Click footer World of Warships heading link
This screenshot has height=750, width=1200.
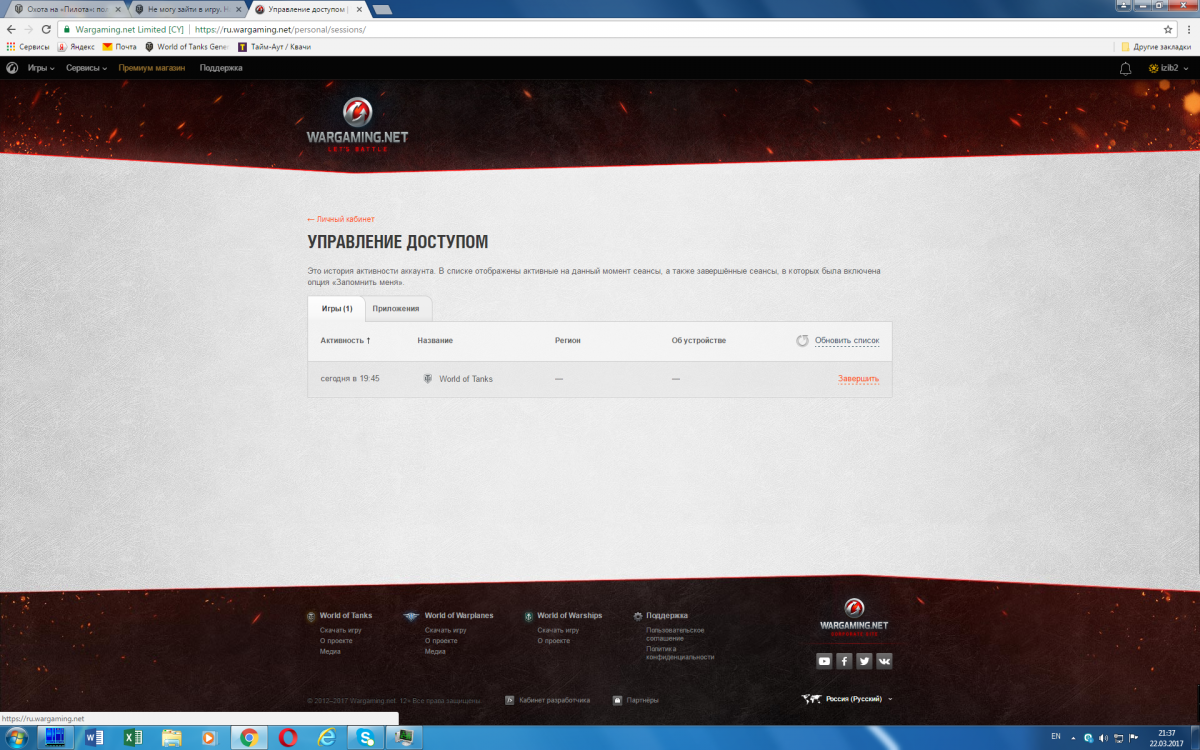569,616
